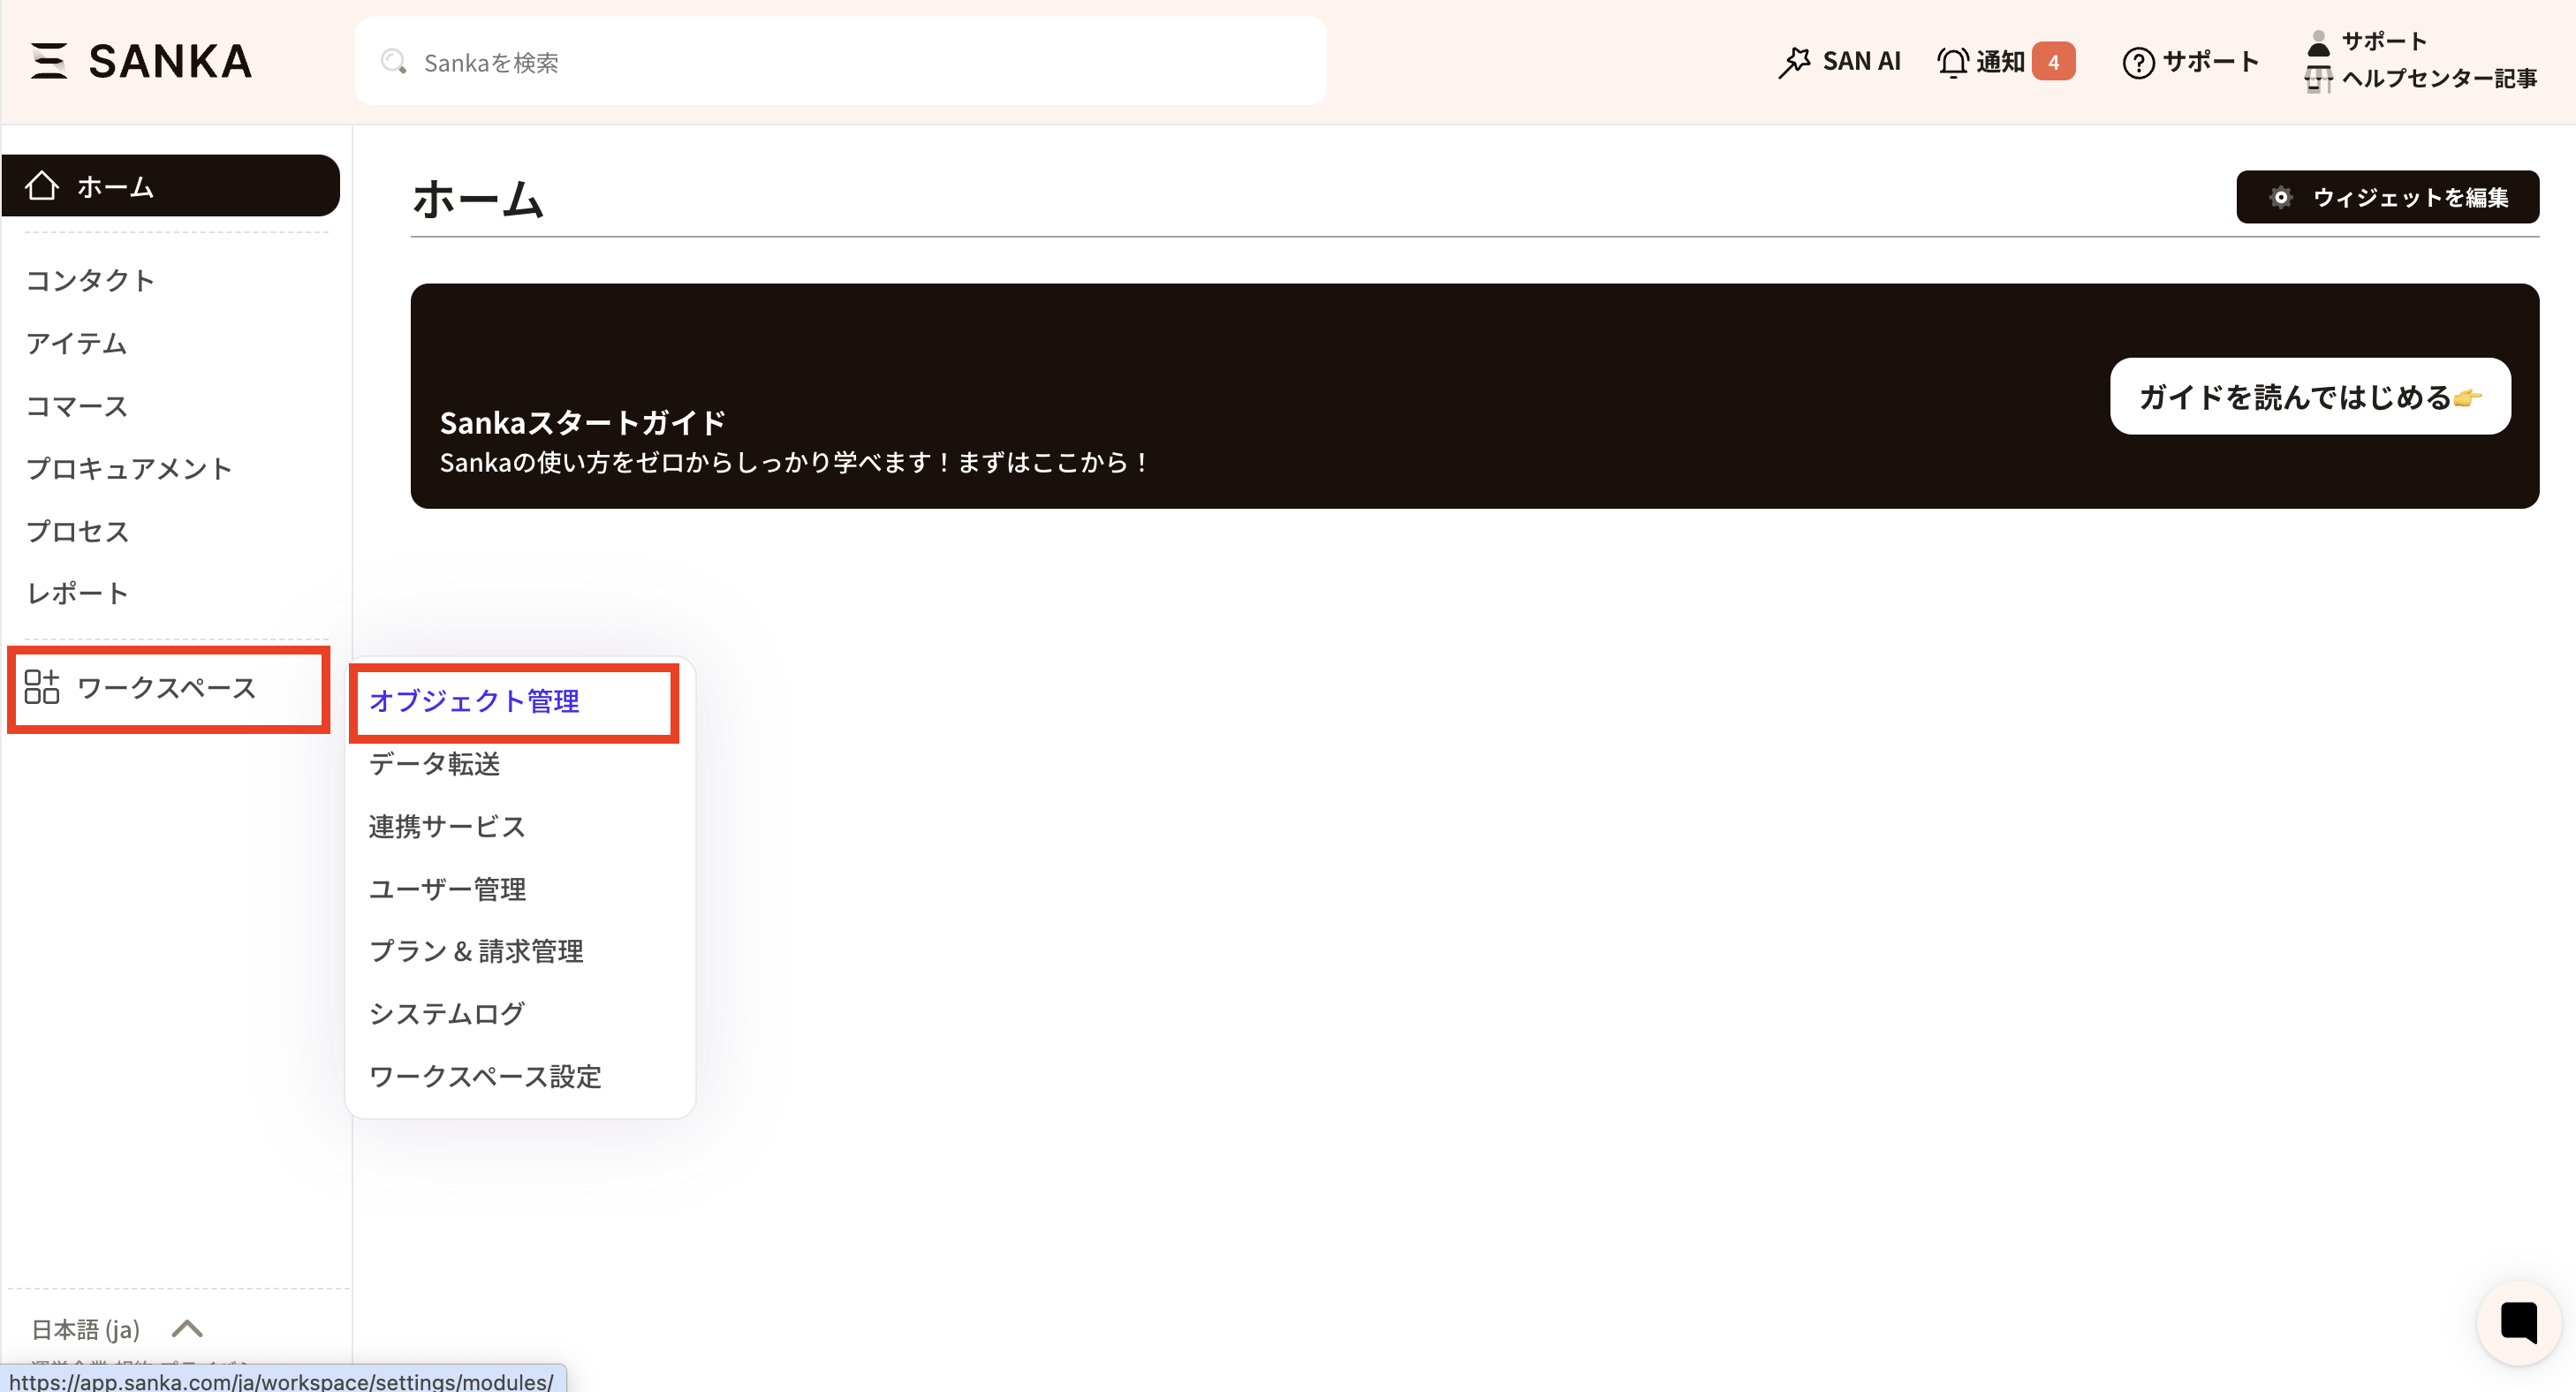
Task: Click the Sankaを検索 search field
Action: (x=840, y=62)
